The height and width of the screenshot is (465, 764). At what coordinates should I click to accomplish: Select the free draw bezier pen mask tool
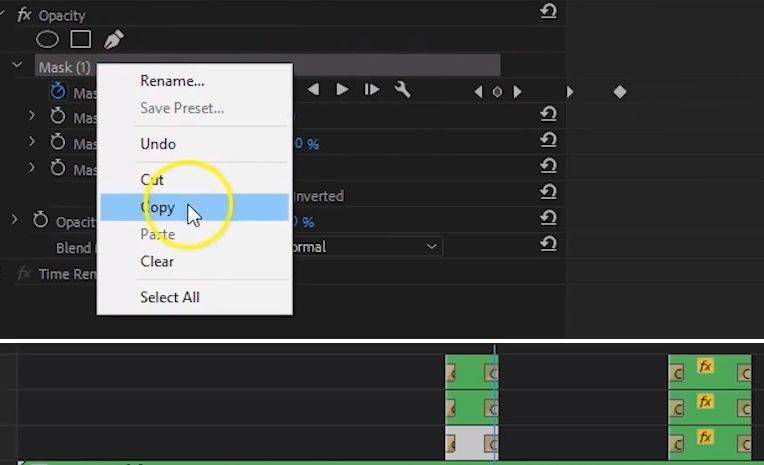tap(113, 40)
